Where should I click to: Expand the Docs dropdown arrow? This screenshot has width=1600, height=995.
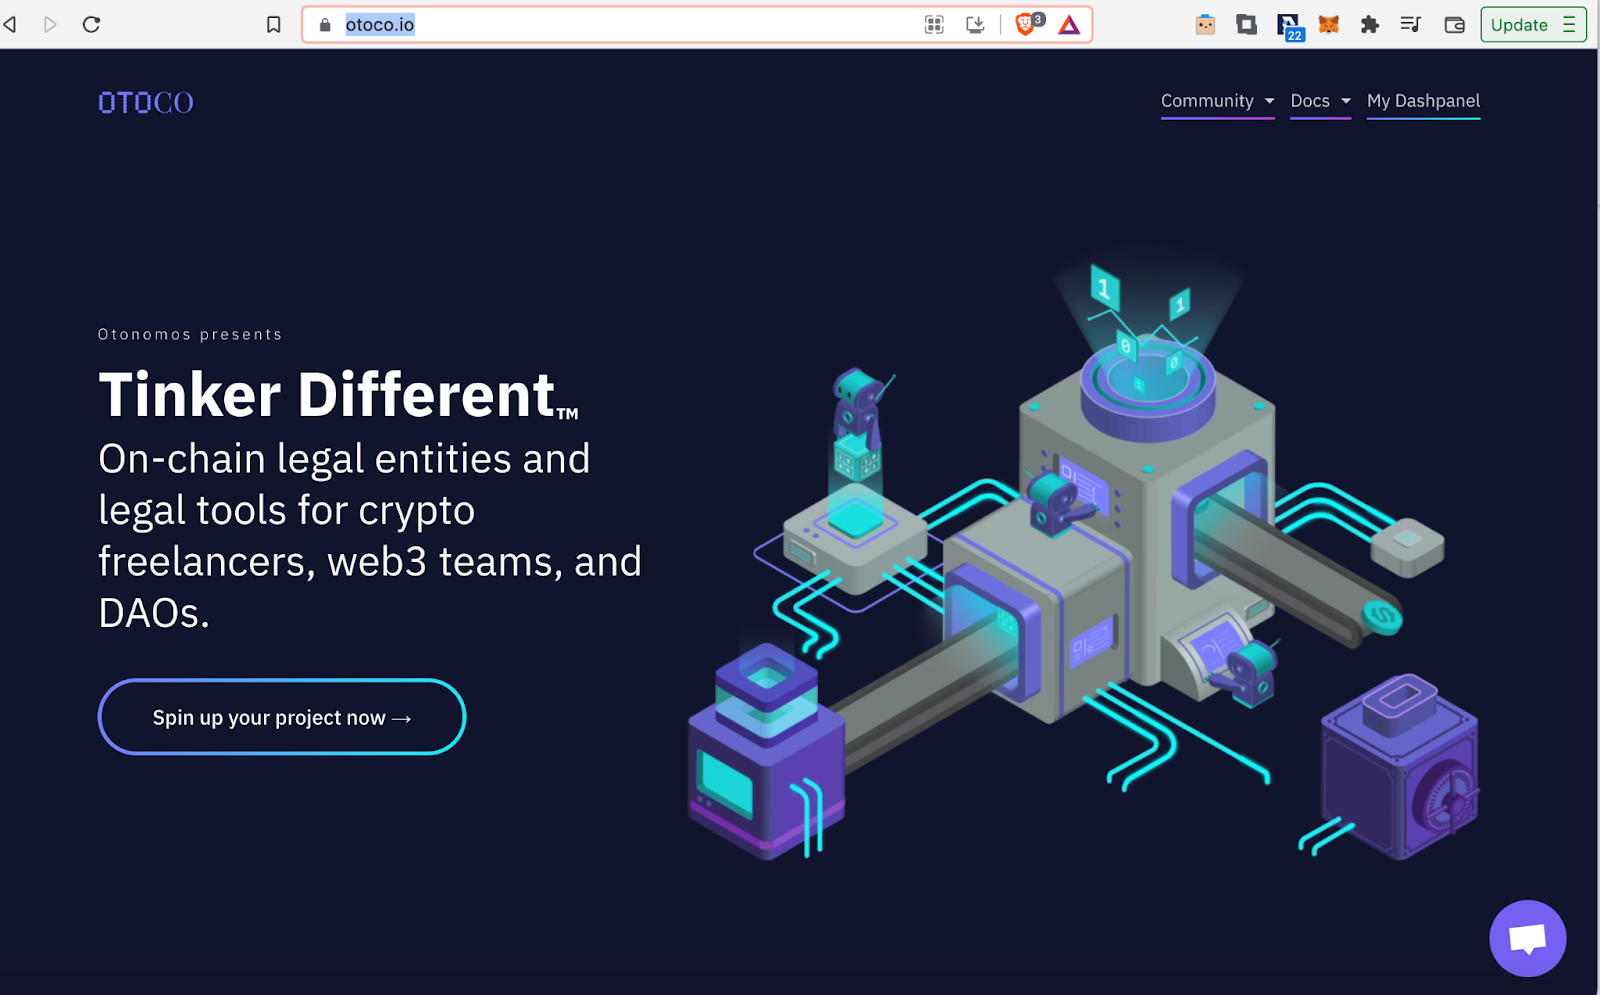pyautogui.click(x=1346, y=101)
